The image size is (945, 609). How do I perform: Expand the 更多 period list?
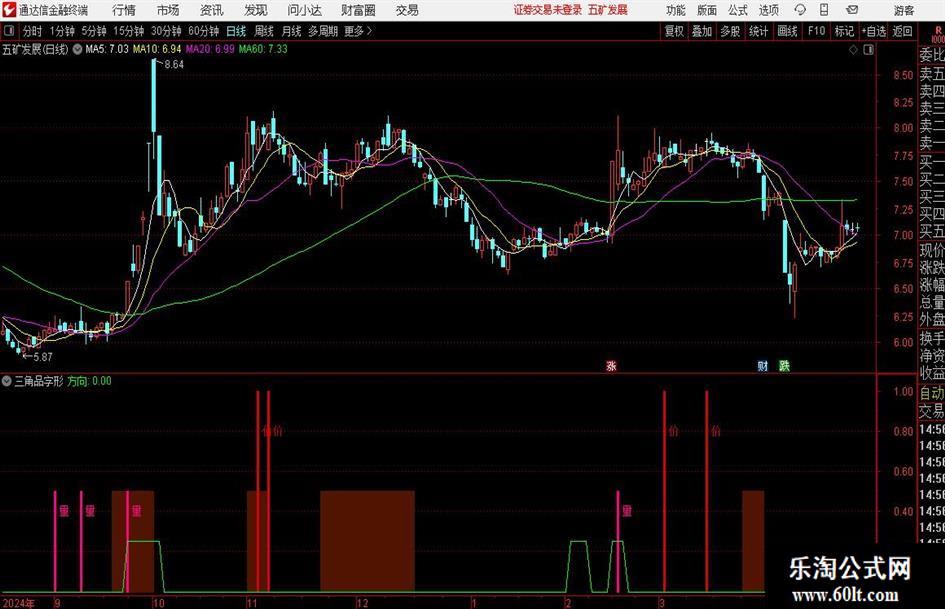(x=359, y=31)
